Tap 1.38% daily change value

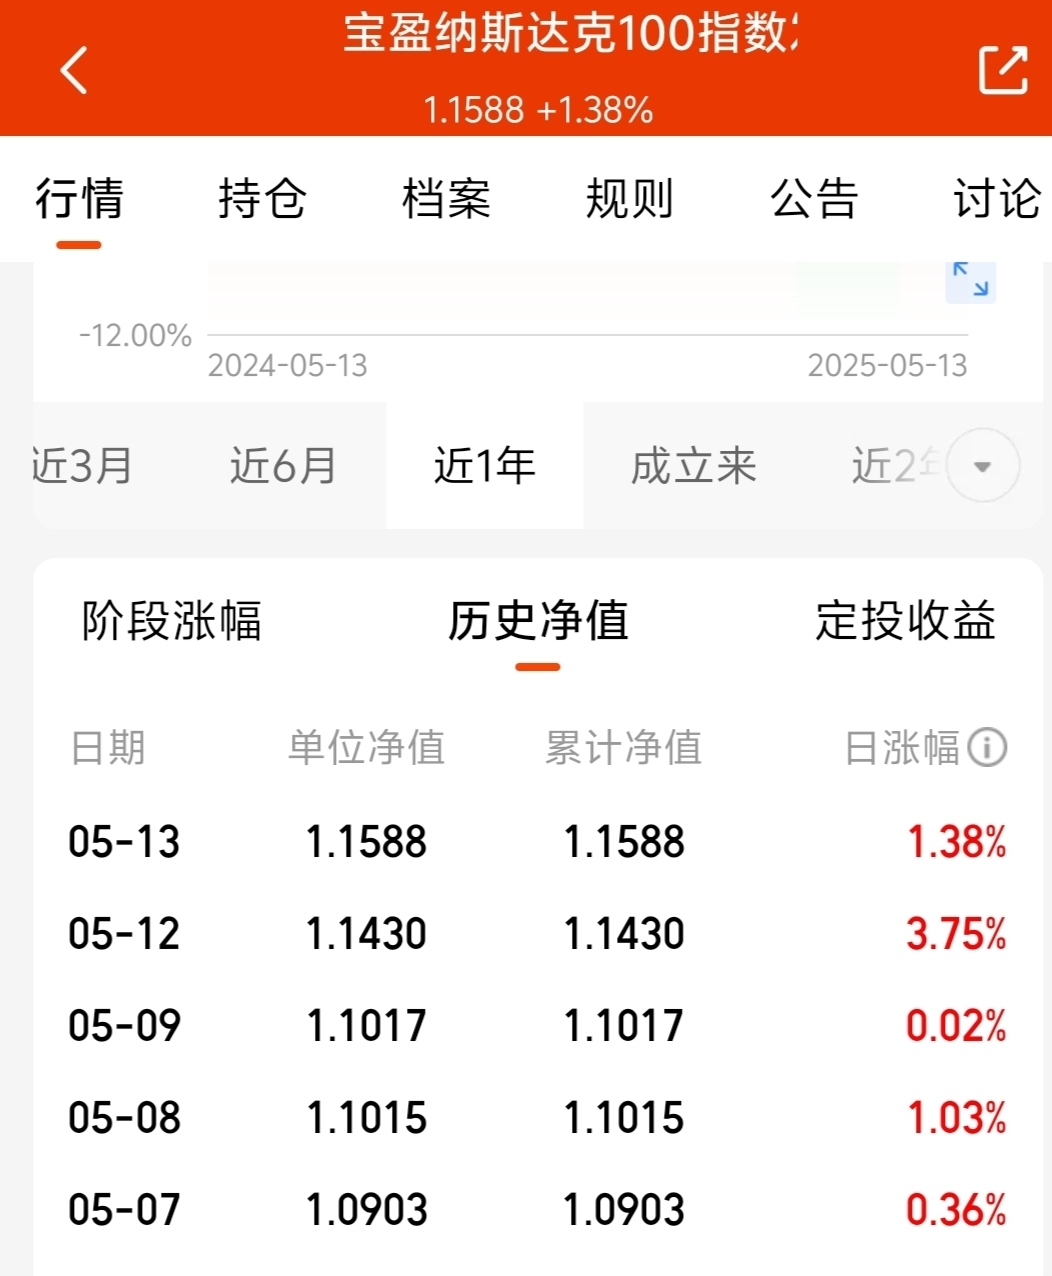(957, 841)
